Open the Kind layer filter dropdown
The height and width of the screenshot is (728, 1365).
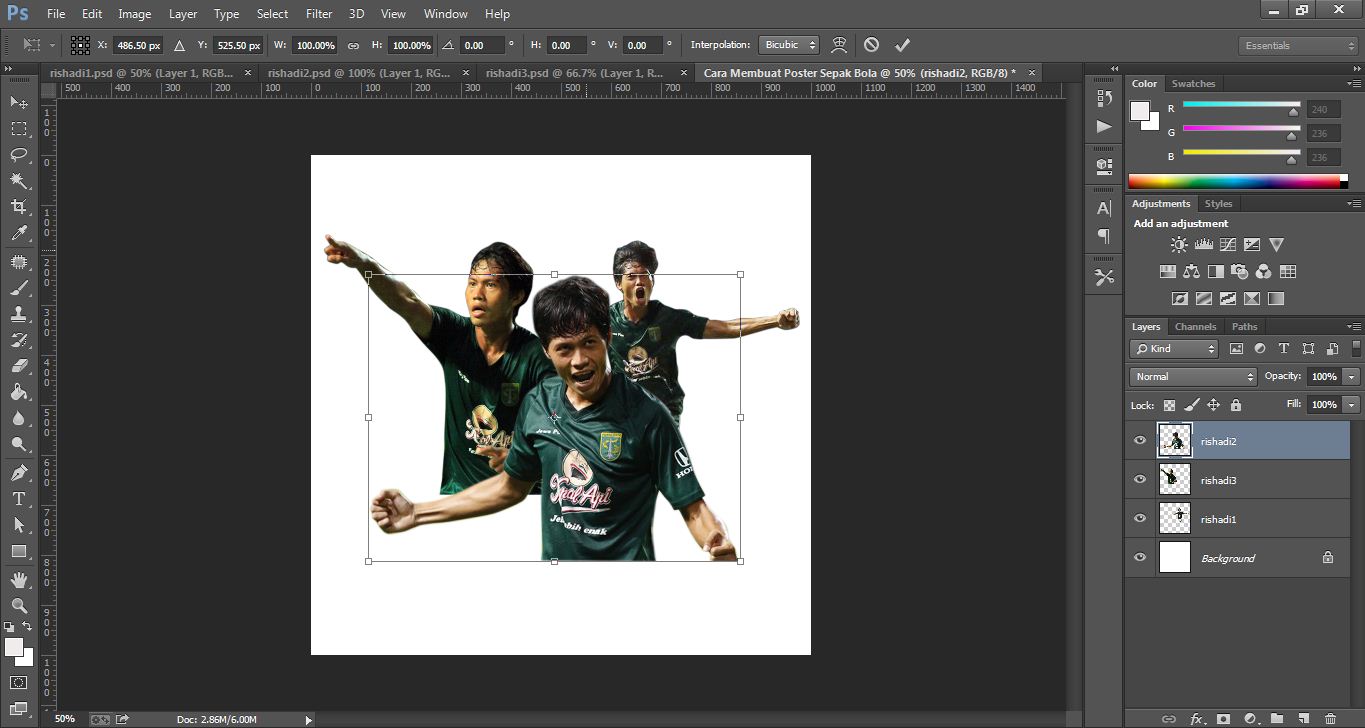pos(1175,349)
